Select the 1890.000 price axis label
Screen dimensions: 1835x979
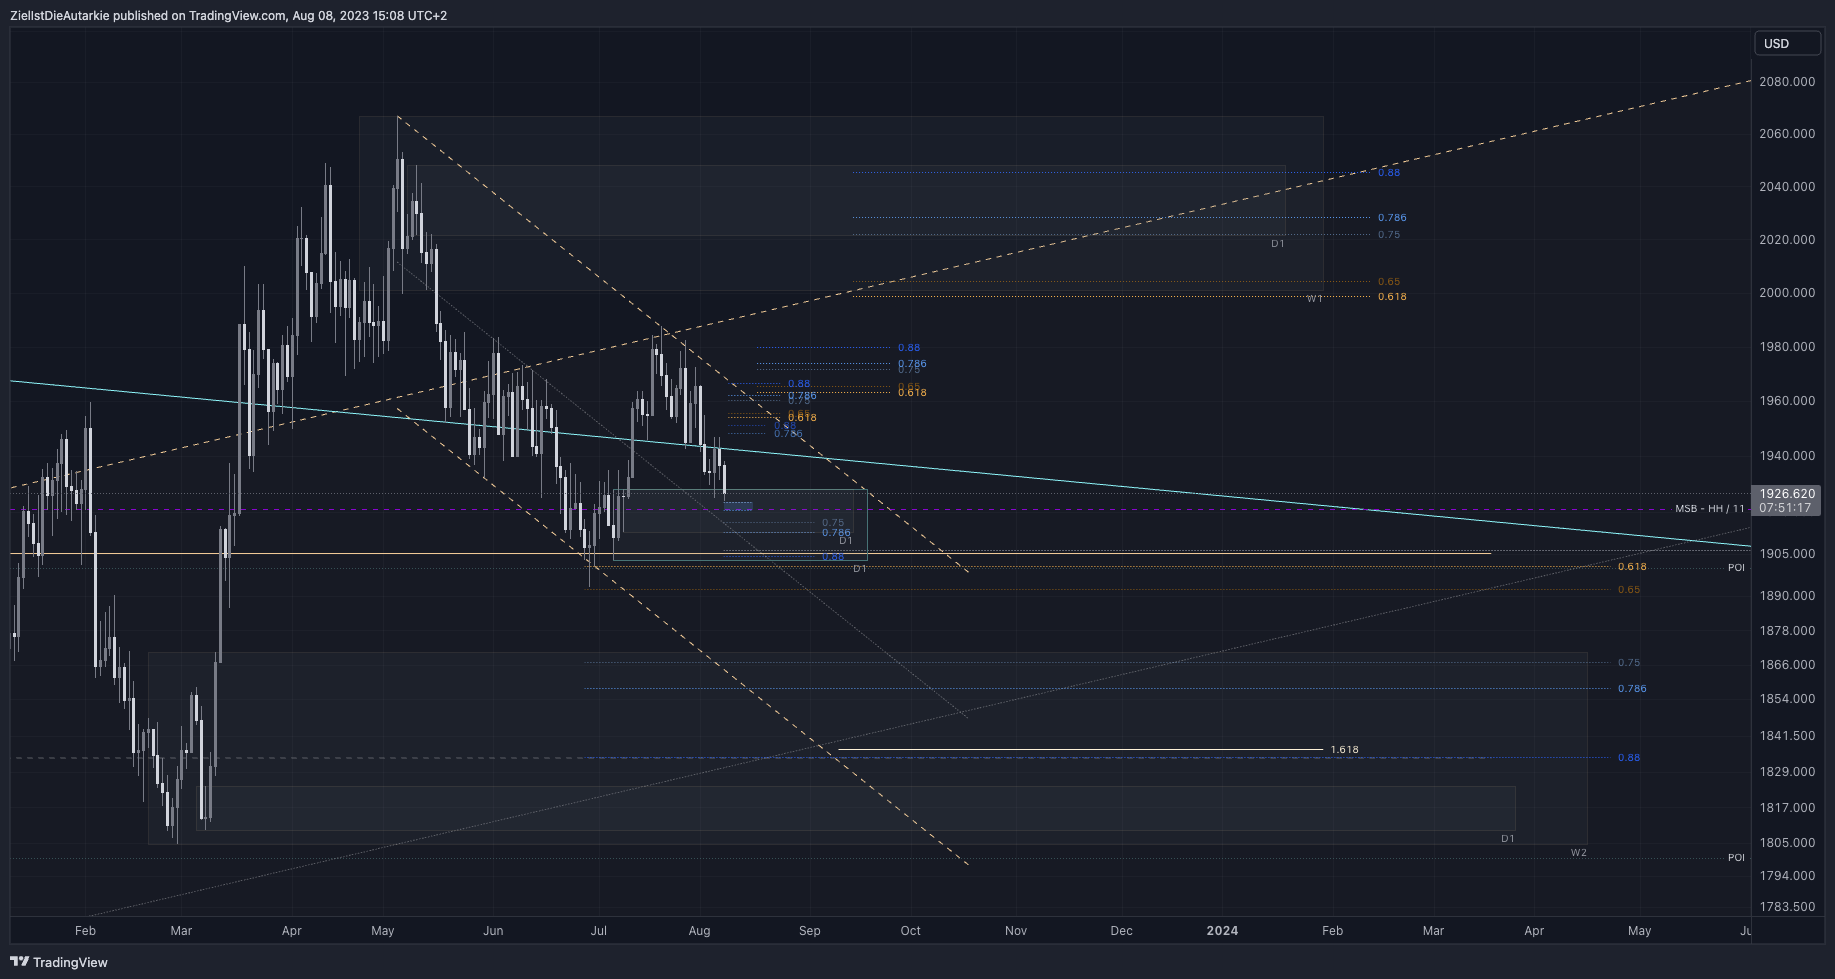point(1787,596)
